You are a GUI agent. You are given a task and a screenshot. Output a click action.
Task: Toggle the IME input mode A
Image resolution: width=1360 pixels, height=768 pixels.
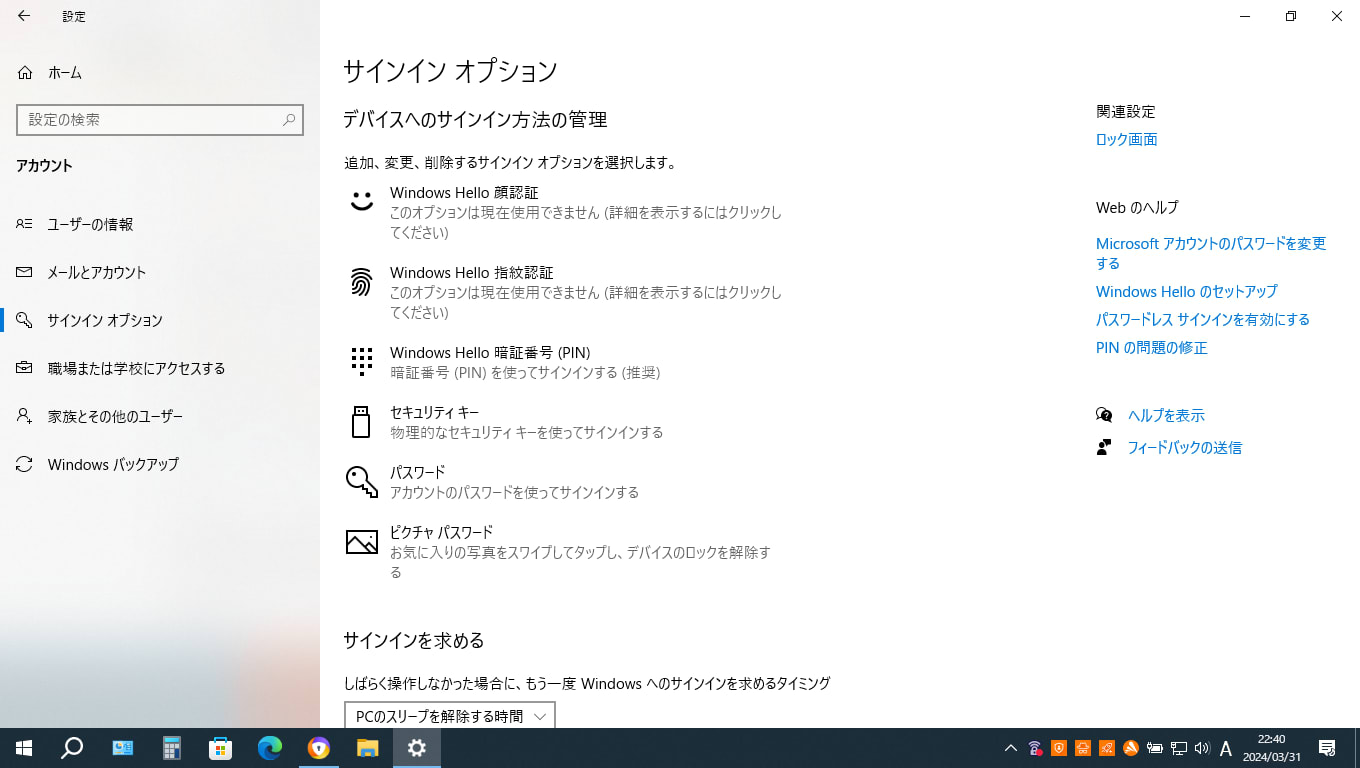pos(1226,748)
